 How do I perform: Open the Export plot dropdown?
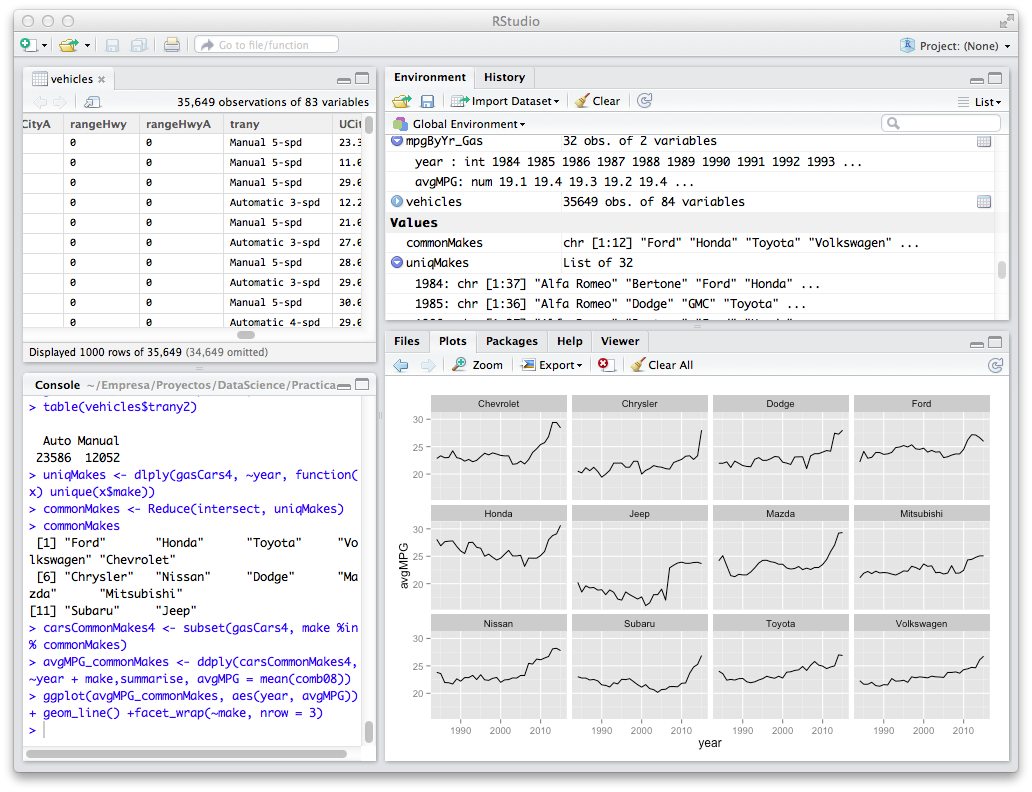pos(552,365)
